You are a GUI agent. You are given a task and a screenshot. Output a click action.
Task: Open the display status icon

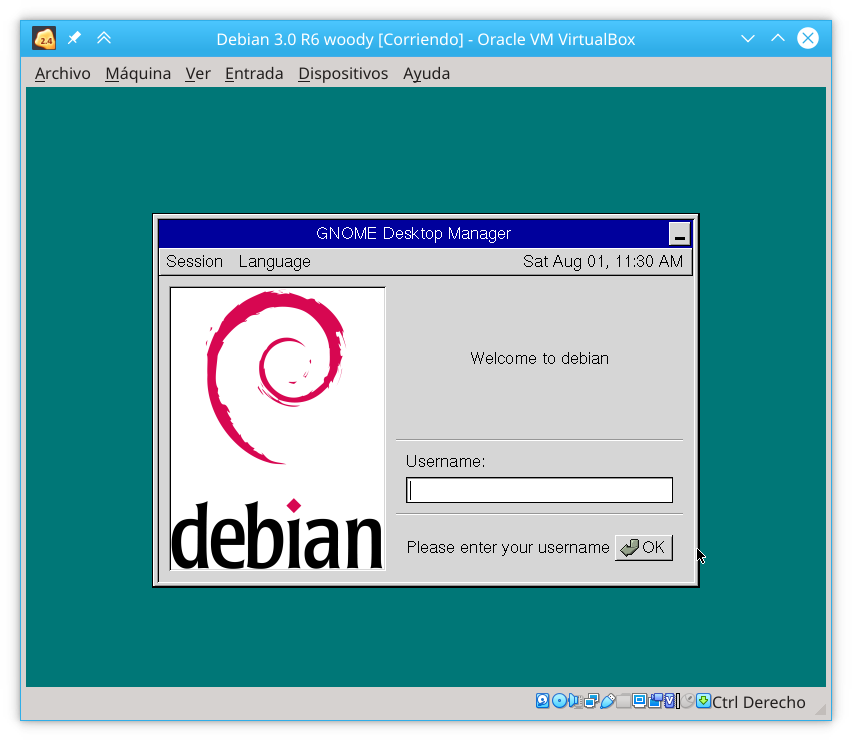pos(640,701)
